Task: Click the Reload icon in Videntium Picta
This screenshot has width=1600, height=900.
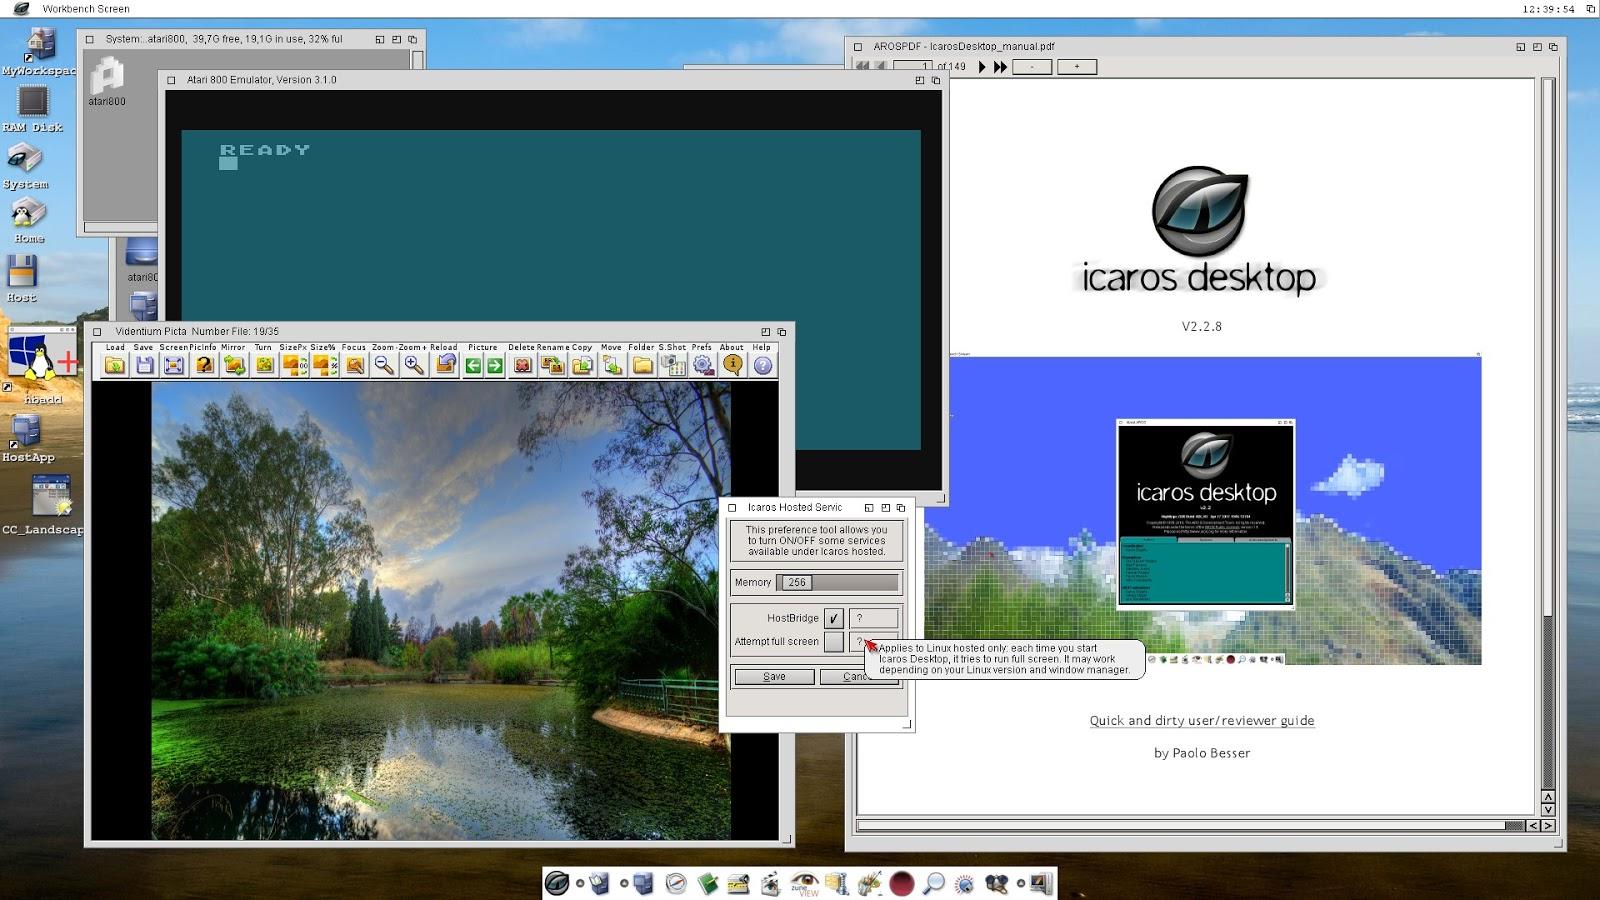Action: pos(445,365)
